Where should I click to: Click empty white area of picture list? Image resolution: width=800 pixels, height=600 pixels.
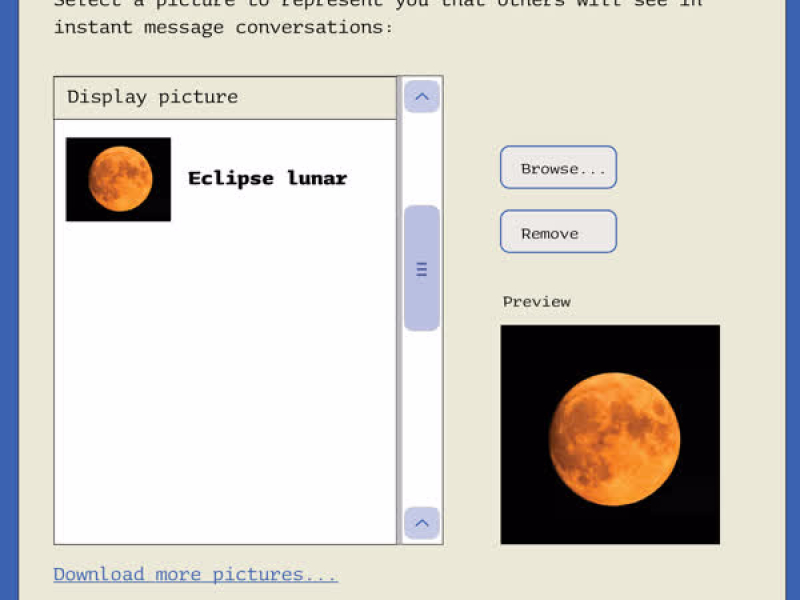[225, 400]
